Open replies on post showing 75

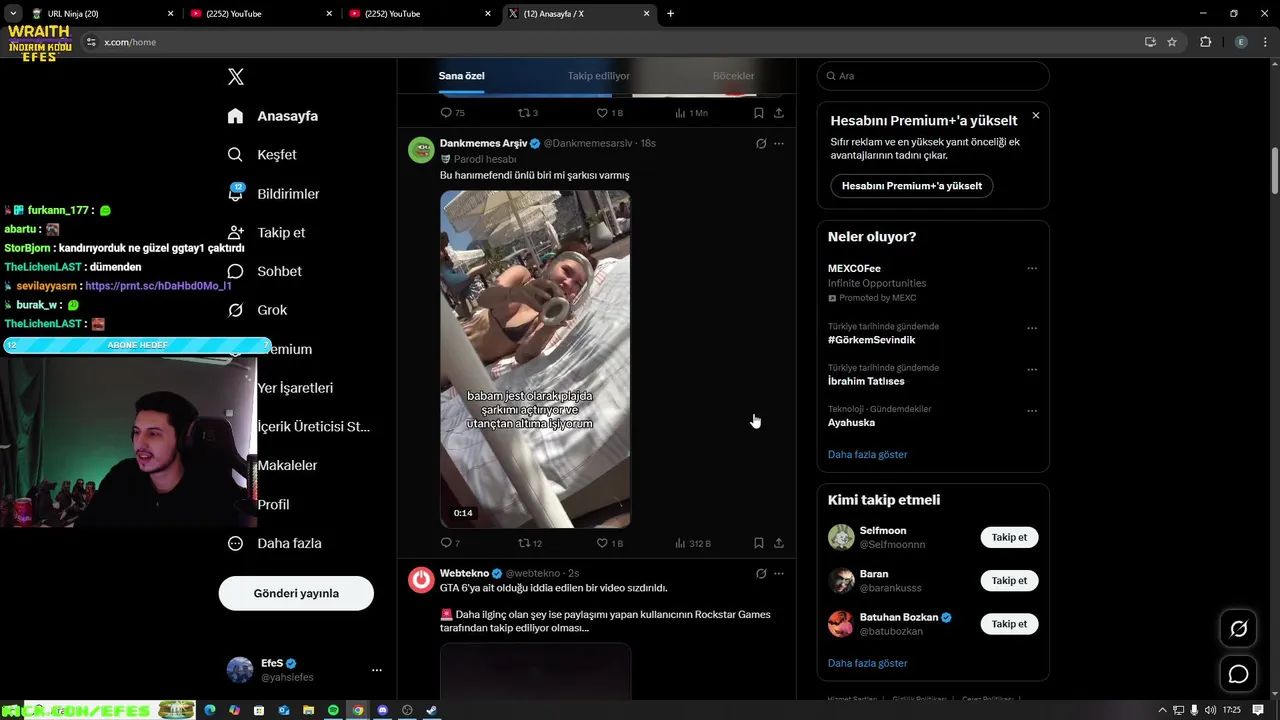tap(452, 113)
